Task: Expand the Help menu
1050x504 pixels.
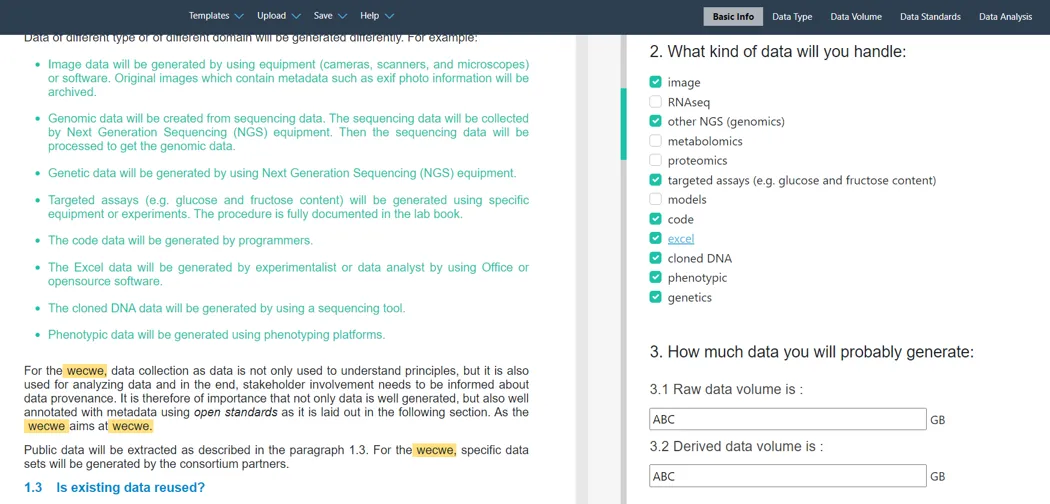Action: [376, 16]
